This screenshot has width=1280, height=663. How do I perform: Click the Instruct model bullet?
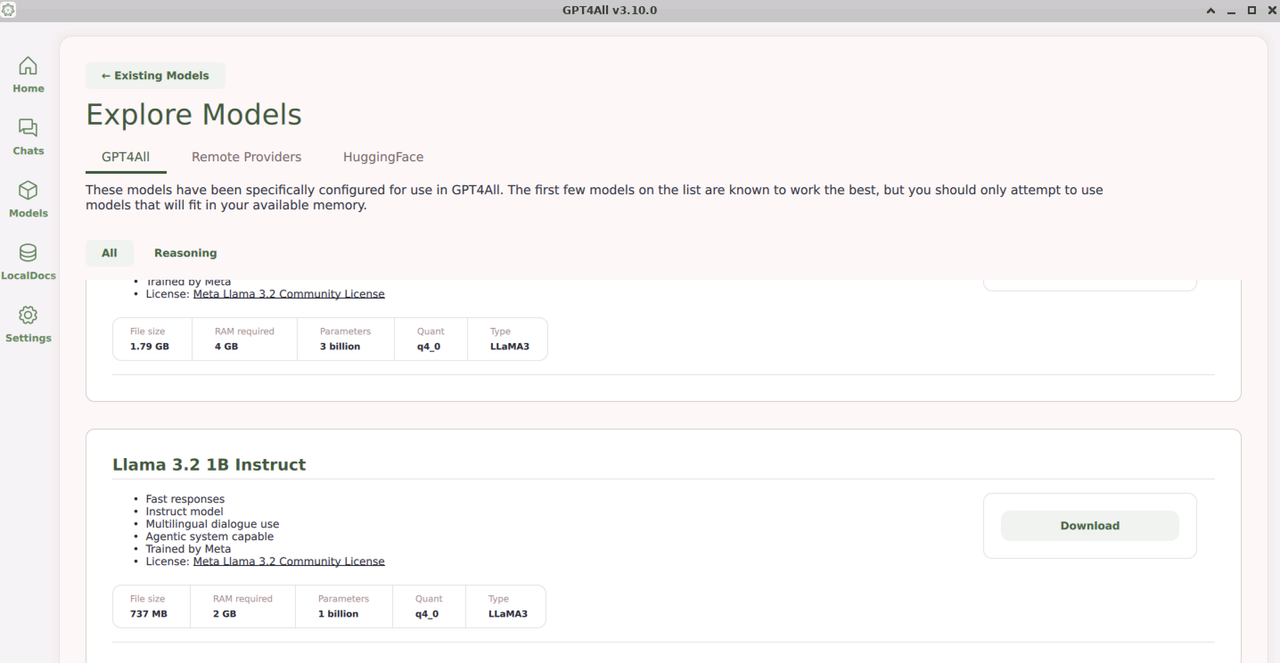(184, 512)
